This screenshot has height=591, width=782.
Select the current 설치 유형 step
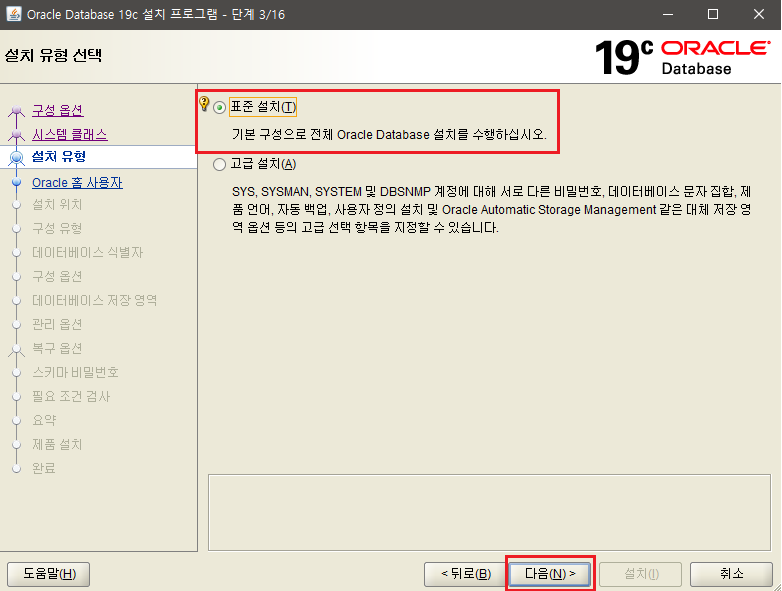coord(59,157)
